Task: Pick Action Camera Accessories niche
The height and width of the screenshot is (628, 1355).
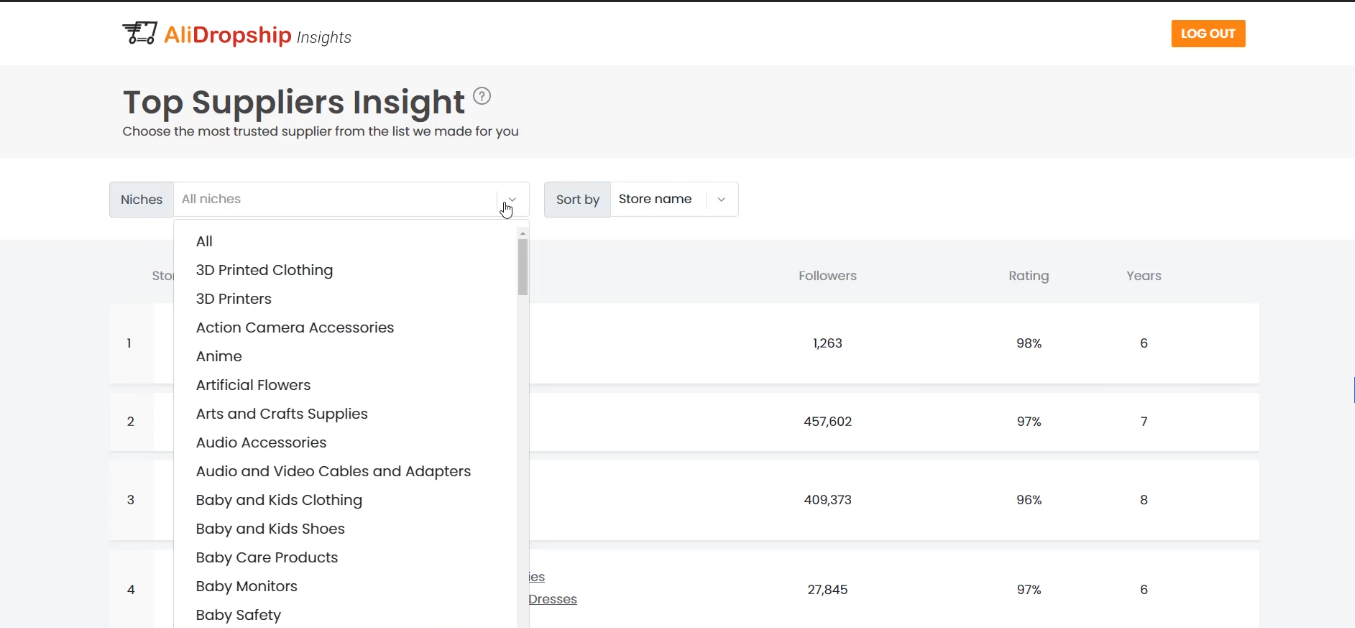Action: point(295,328)
